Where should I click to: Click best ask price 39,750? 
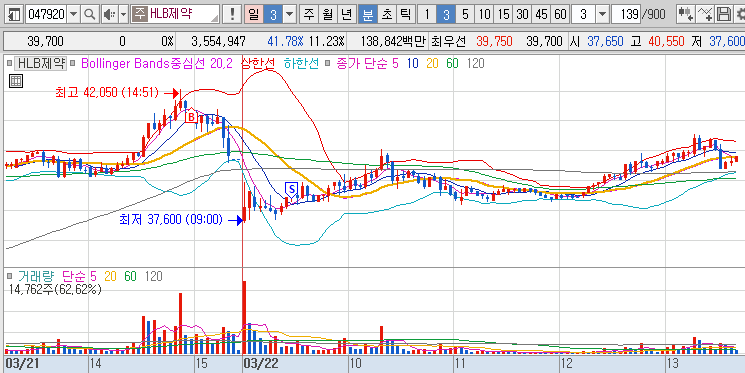494,41
